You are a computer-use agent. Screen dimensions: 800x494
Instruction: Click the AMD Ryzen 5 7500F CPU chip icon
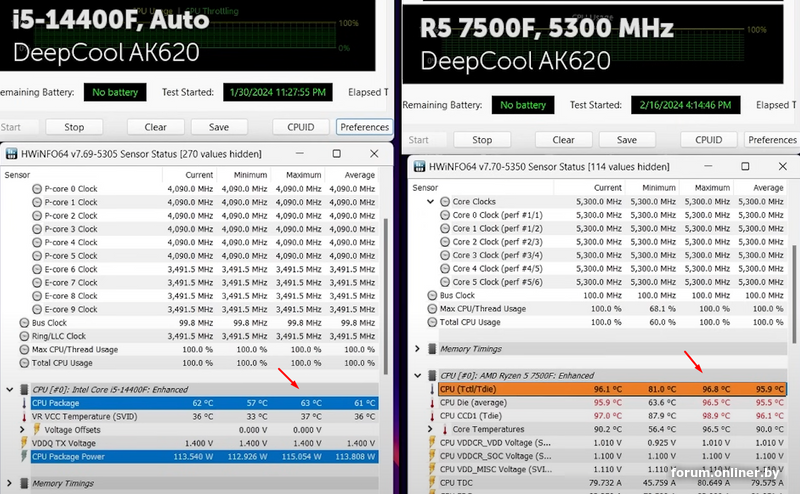pyautogui.click(x=432, y=376)
